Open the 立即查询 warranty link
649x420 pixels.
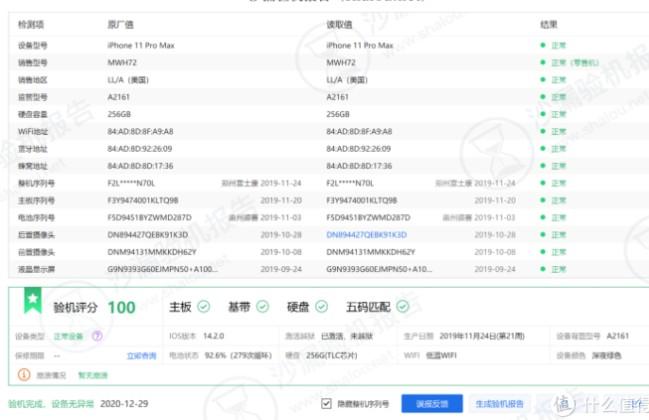[x=141, y=356]
